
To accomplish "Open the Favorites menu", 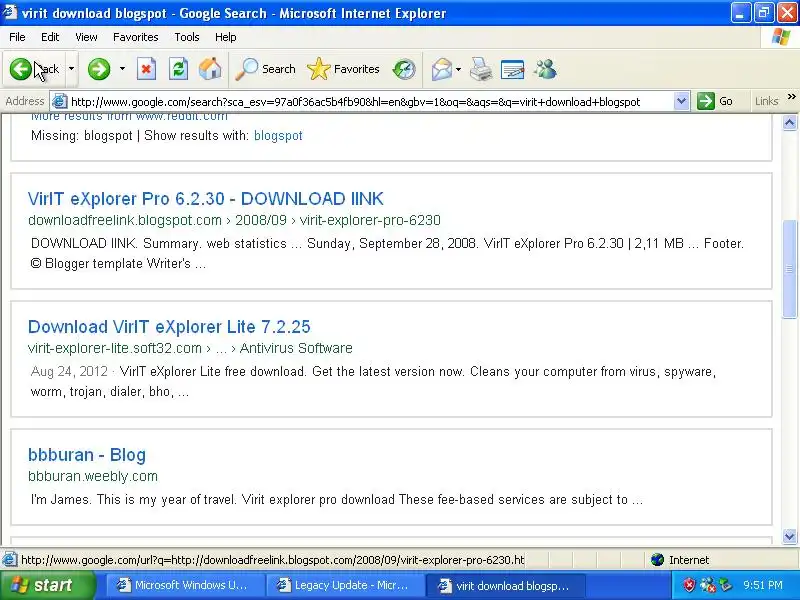I will coord(136,37).
